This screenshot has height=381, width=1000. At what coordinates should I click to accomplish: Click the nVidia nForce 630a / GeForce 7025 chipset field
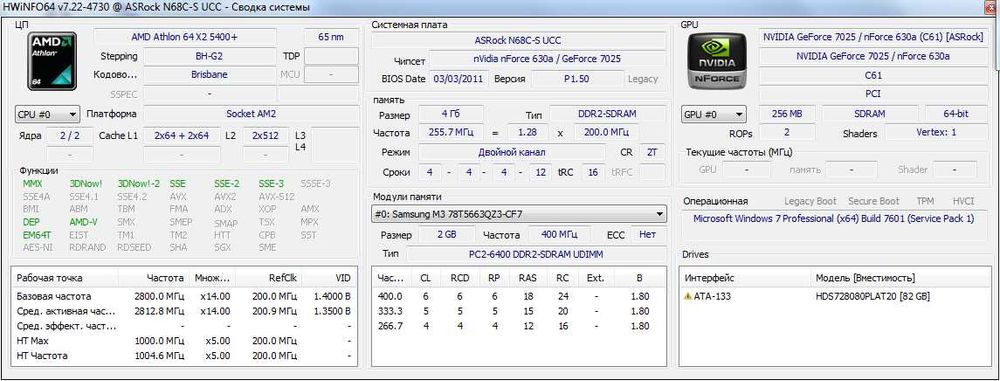pyautogui.click(x=547, y=59)
